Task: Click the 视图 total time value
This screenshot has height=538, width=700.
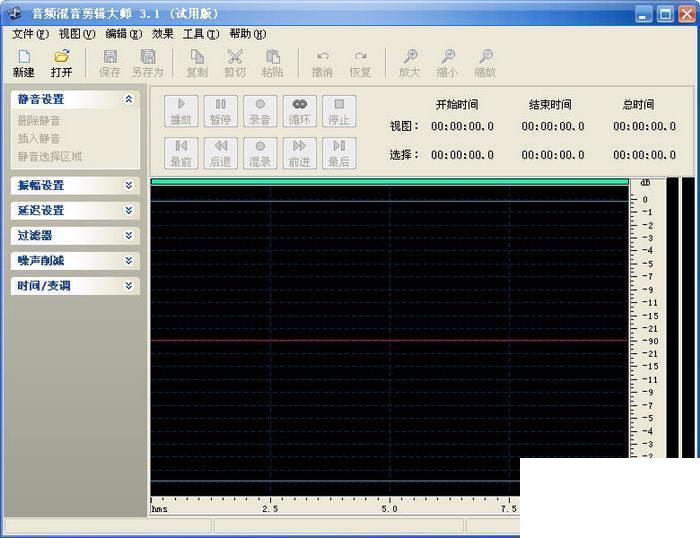Action: pos(645,126)
